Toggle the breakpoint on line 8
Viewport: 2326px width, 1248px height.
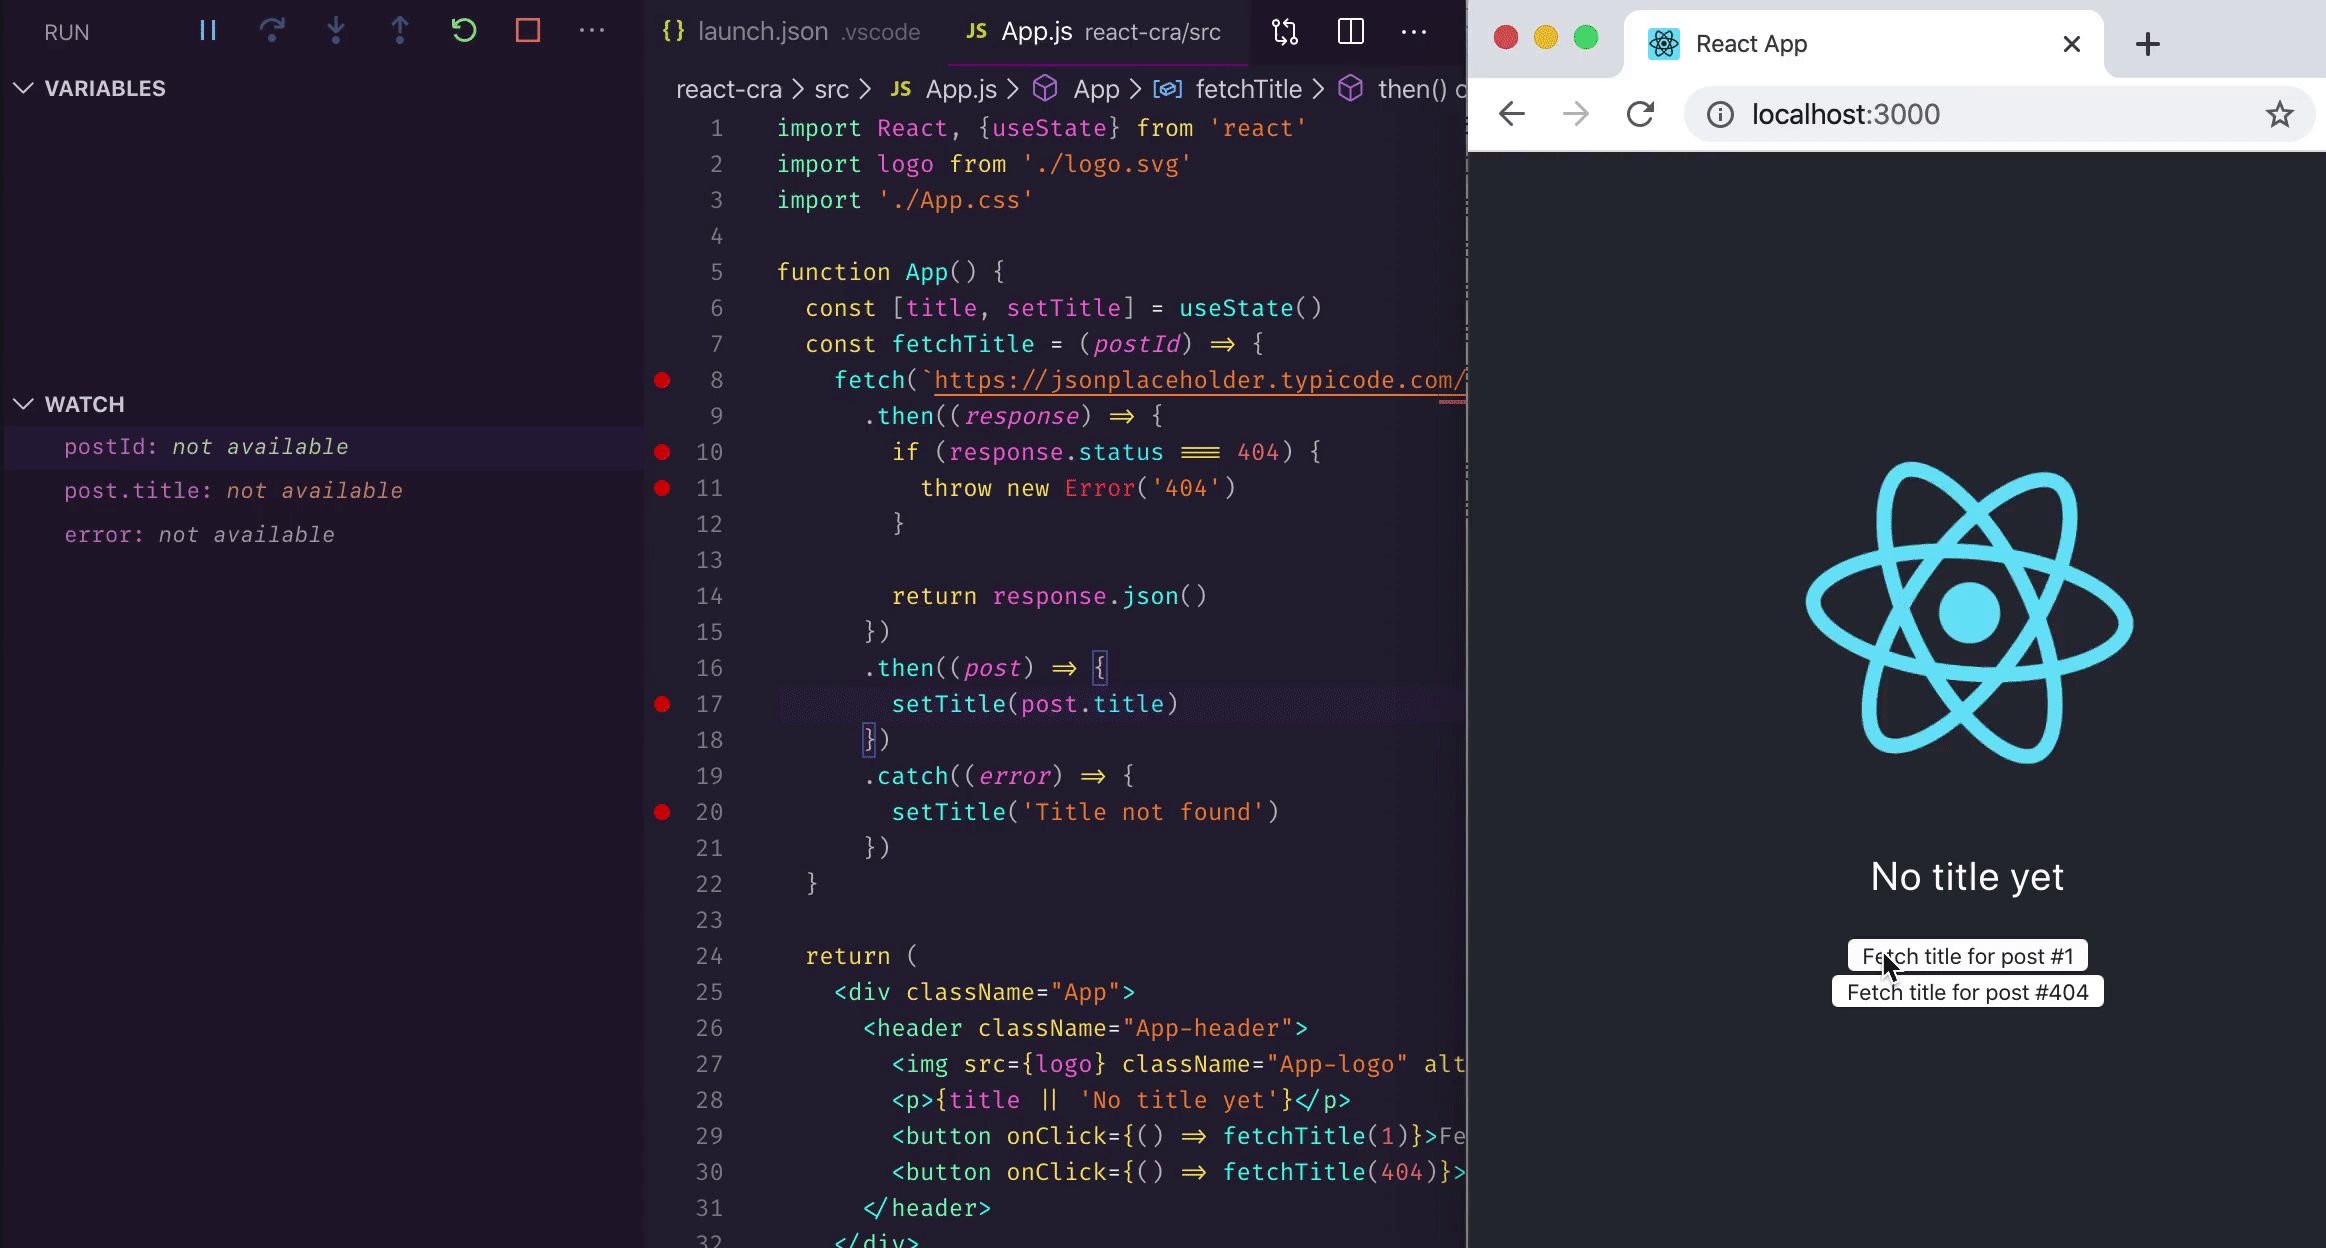pos(662,380)
